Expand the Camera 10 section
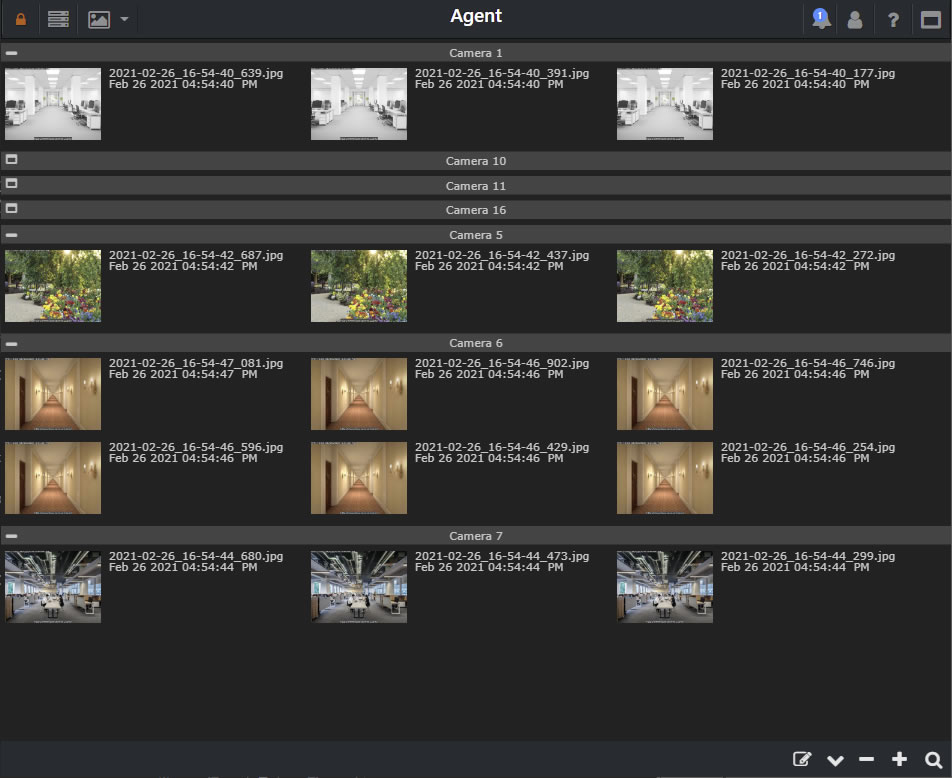 (11, 159)
